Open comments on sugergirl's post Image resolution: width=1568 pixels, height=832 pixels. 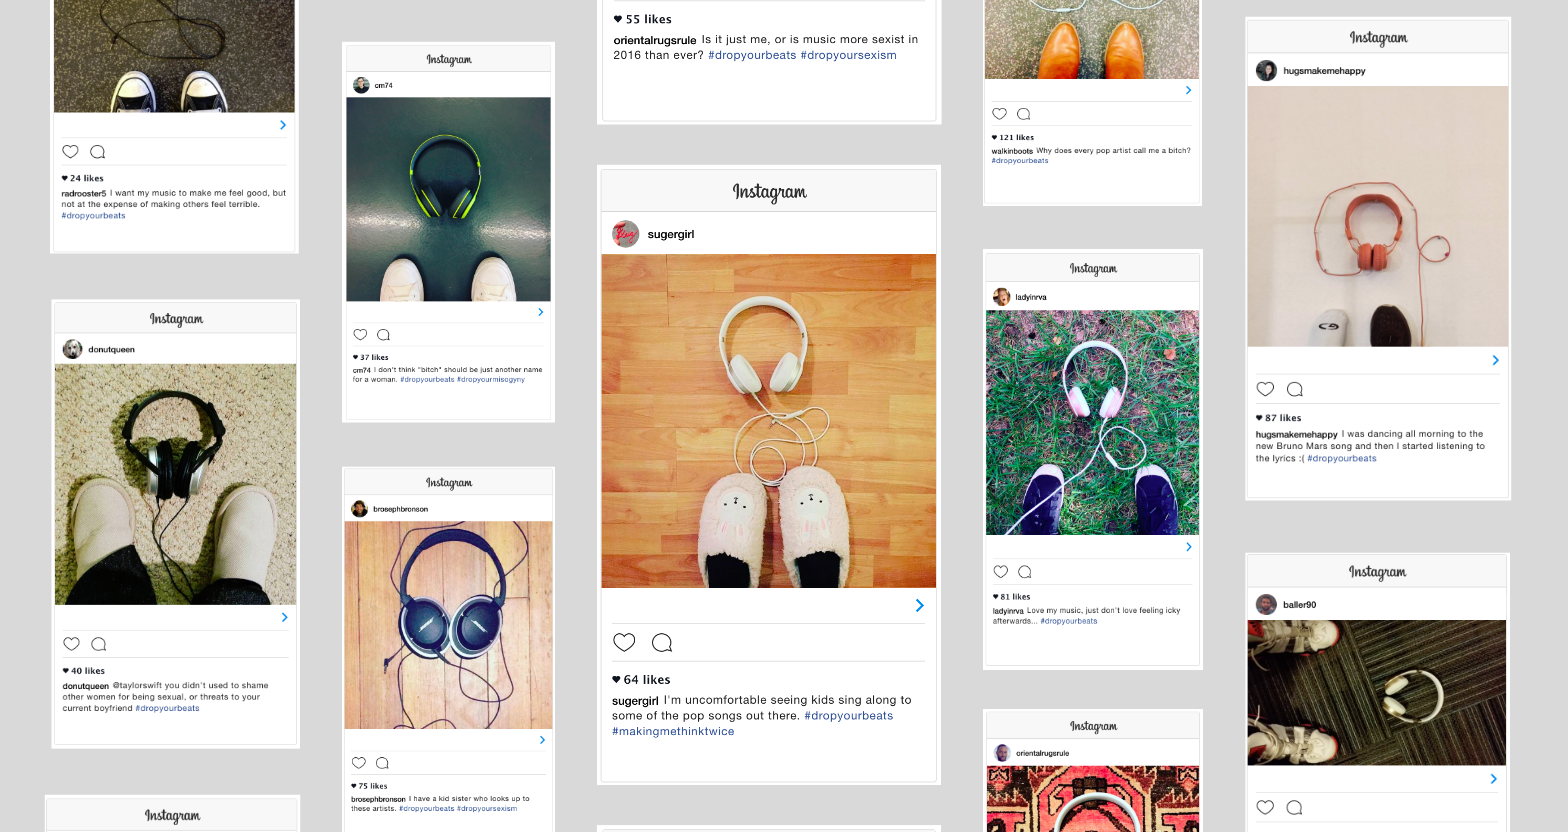[662, 643]
